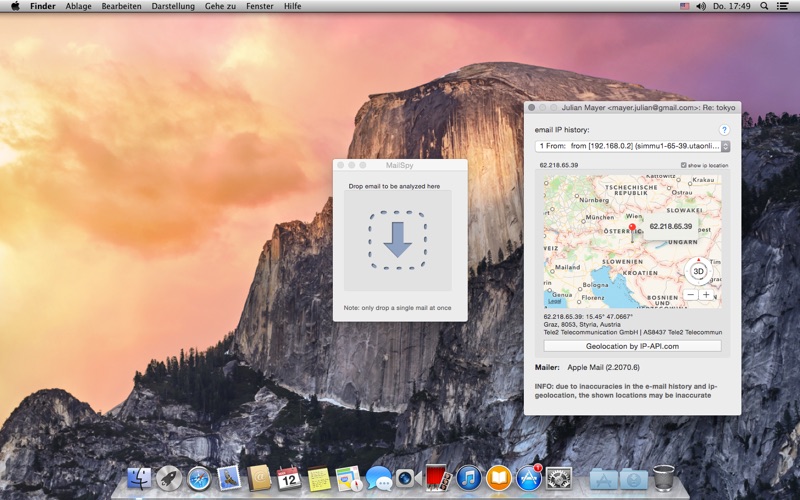Open the App Store Dock icon
800x500 pixels.
529,479
